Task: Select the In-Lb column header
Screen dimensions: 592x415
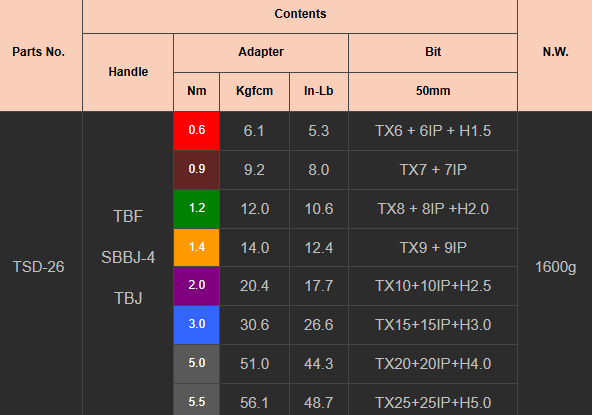Action: point(319,92)
